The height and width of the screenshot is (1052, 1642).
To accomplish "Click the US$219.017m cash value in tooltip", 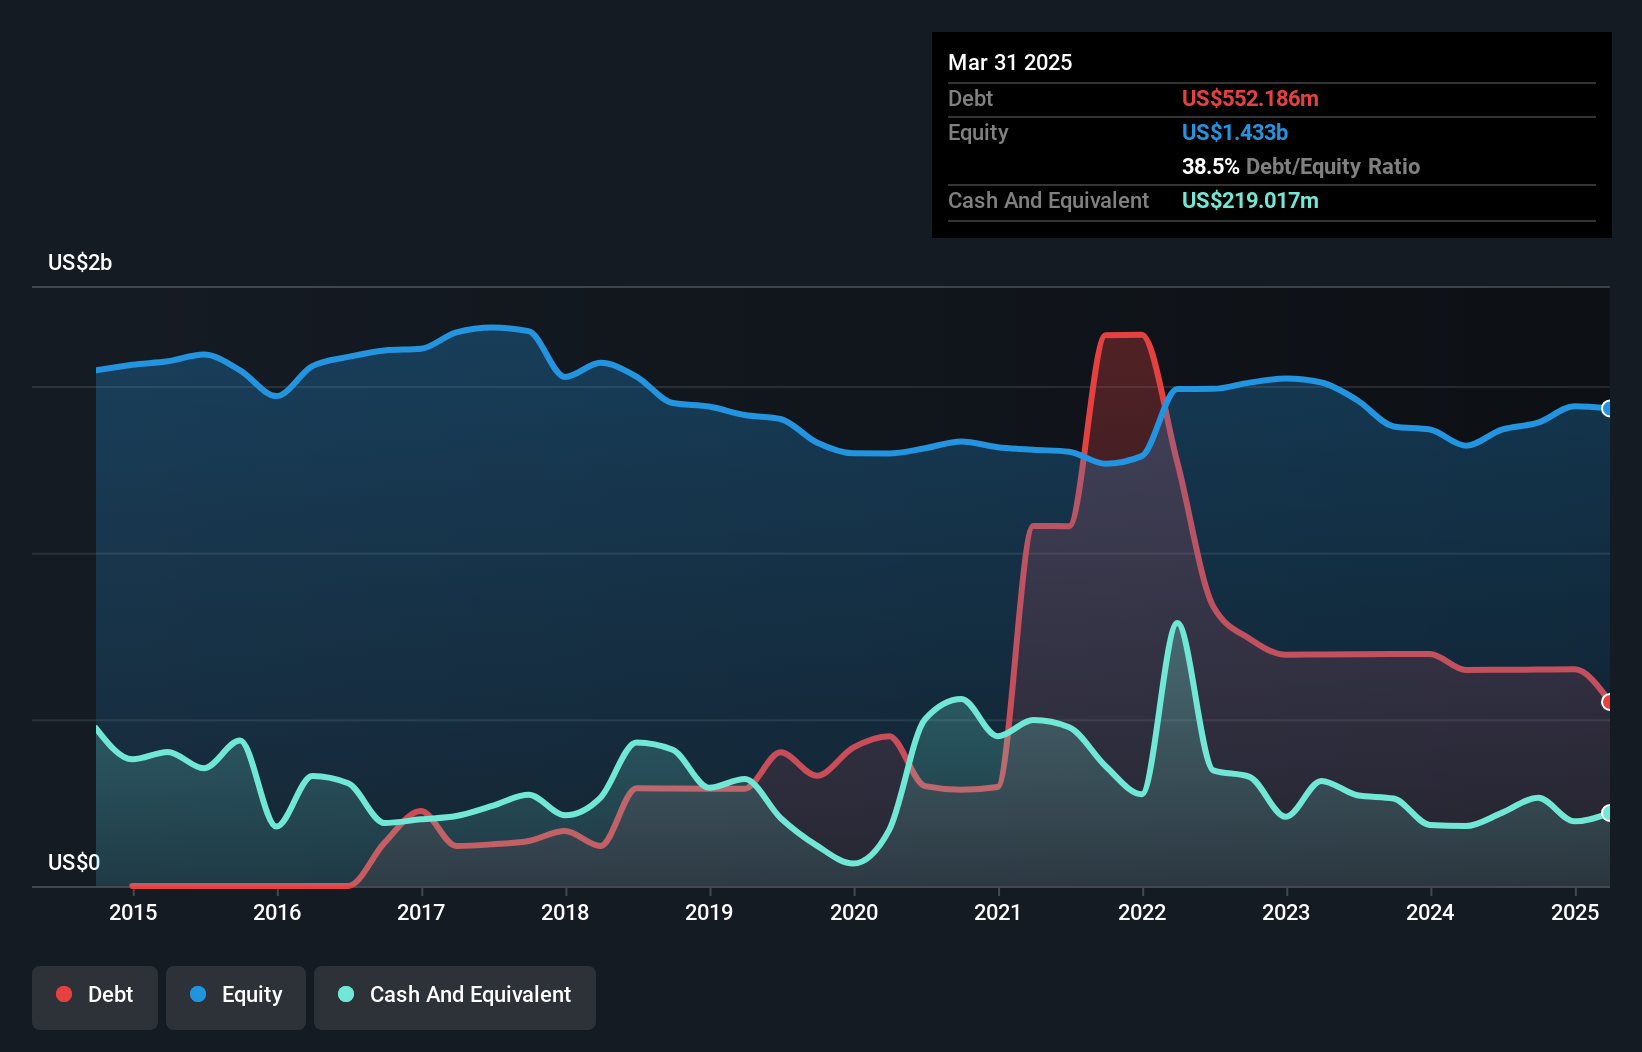I will click(1250, 200).
